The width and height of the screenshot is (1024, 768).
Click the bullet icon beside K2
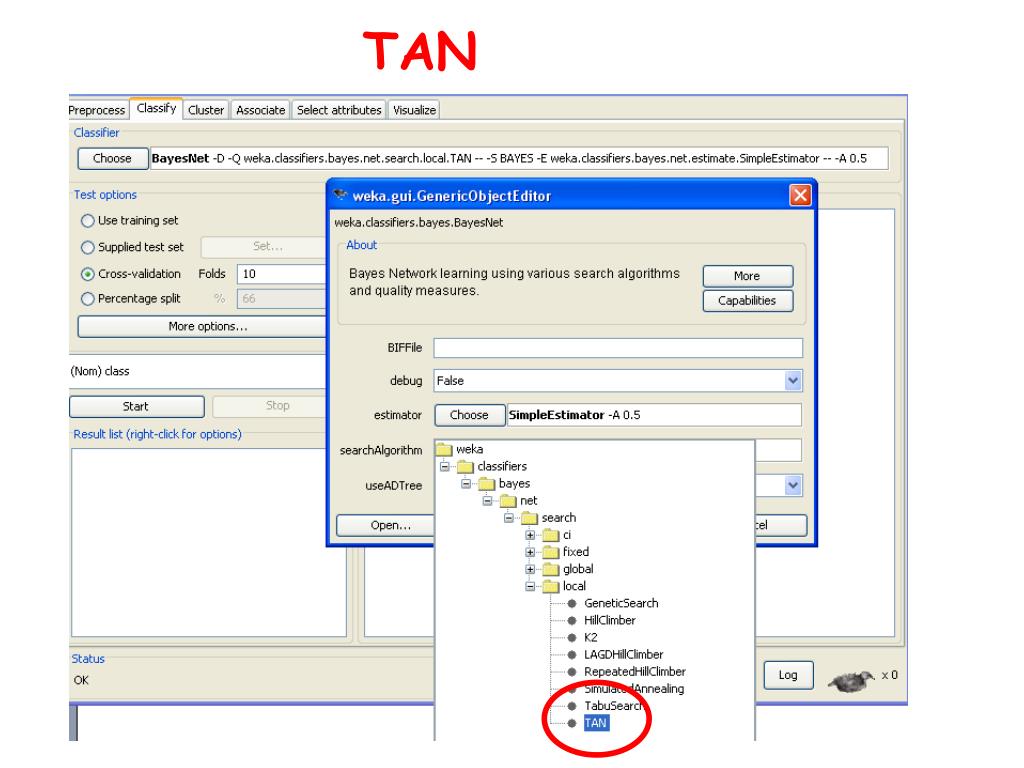[x=572, y=637]
